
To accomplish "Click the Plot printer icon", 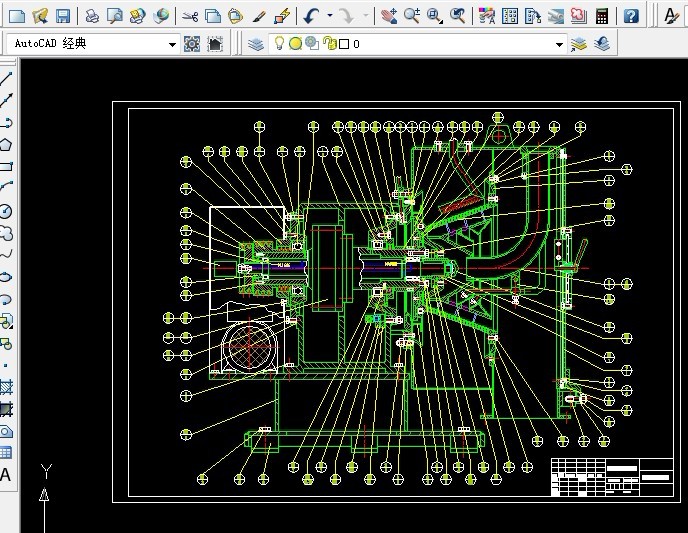I will pyautogui.click(x=92, y=17).
